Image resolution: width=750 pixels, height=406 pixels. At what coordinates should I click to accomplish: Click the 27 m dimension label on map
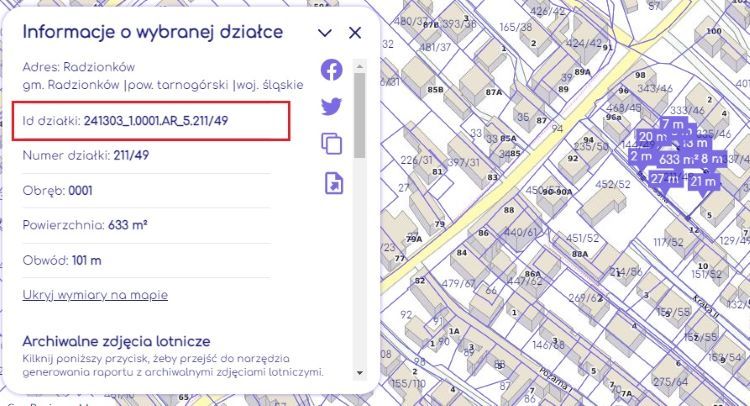665,179
